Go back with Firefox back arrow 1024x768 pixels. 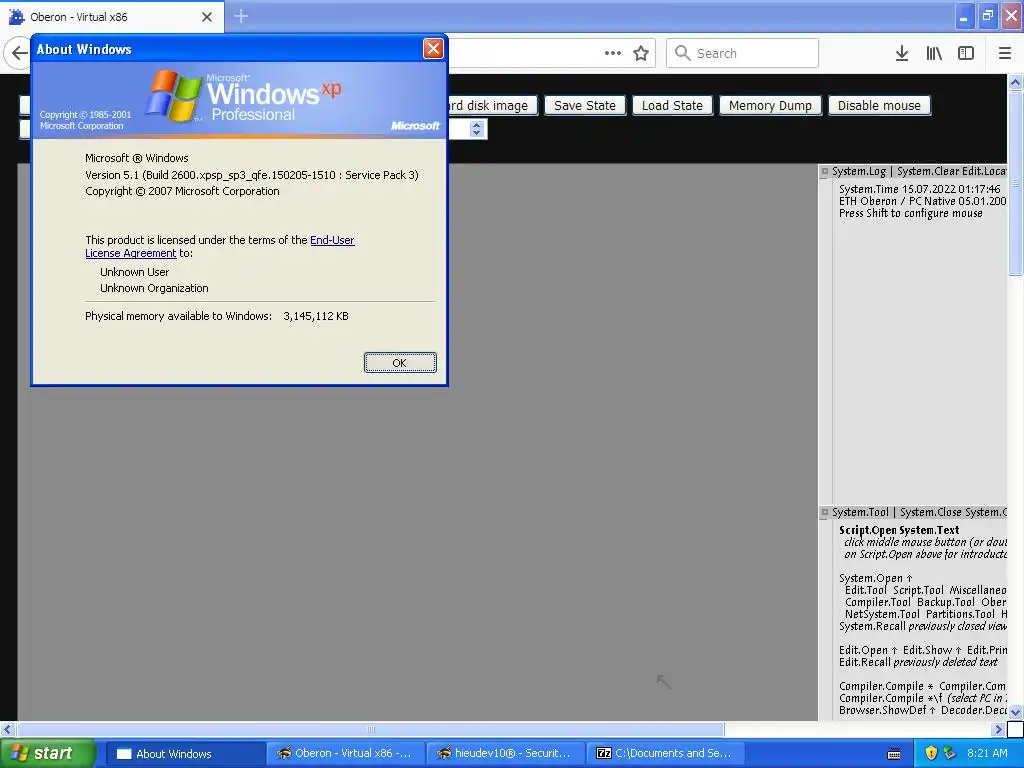(19, 54)
